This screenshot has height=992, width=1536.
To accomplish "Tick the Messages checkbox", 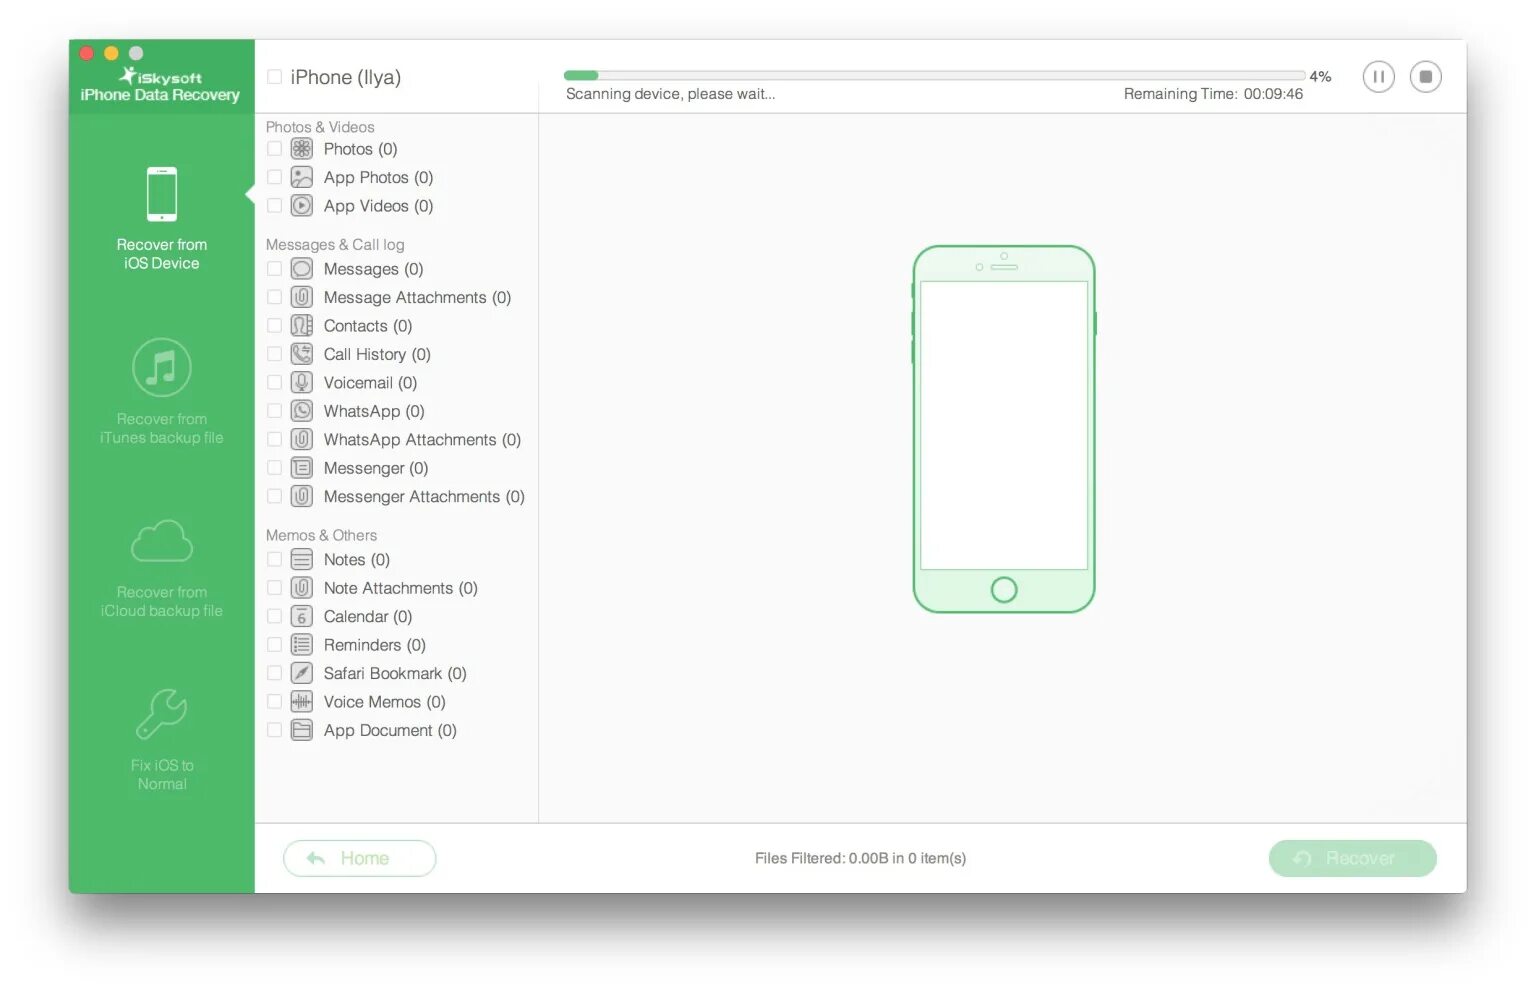I will click(x=274, y=269).
